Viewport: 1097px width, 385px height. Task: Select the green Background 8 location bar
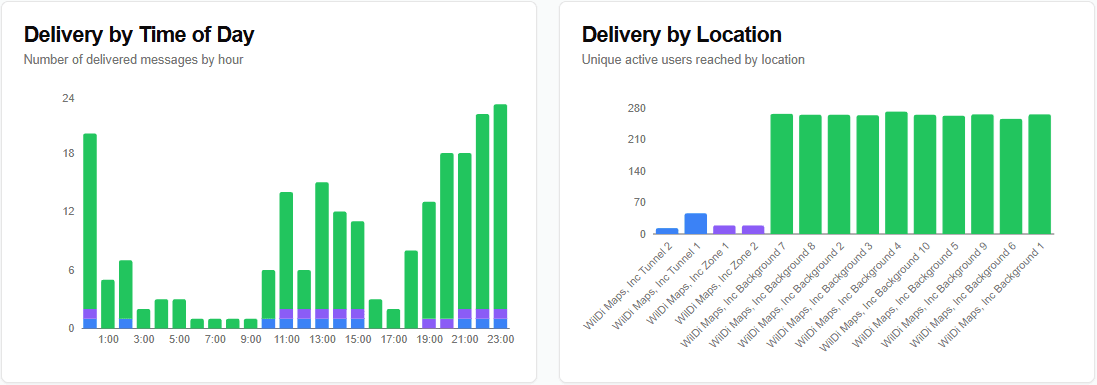[x=810, y=174]
